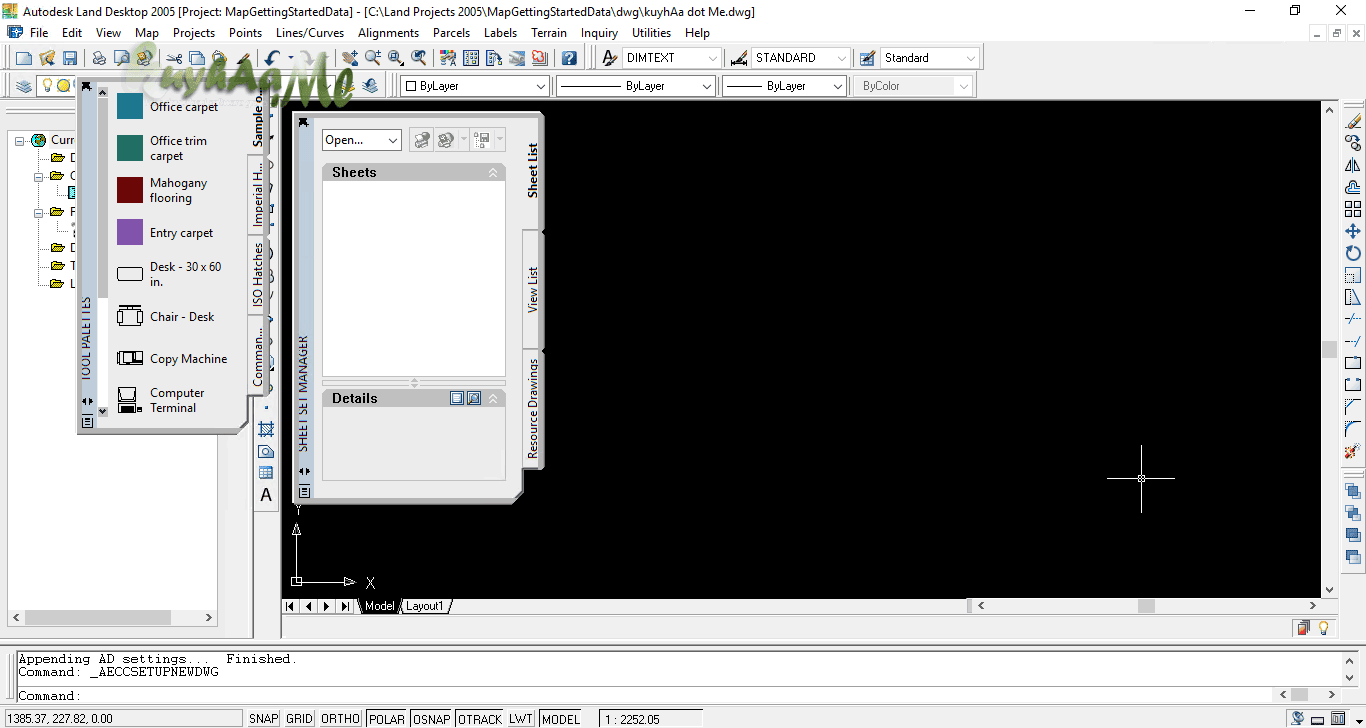Click the Text Style icon beside DIMTEXT
The image size is (1366, 728).
pyautogui.click(x=609, y=58)
